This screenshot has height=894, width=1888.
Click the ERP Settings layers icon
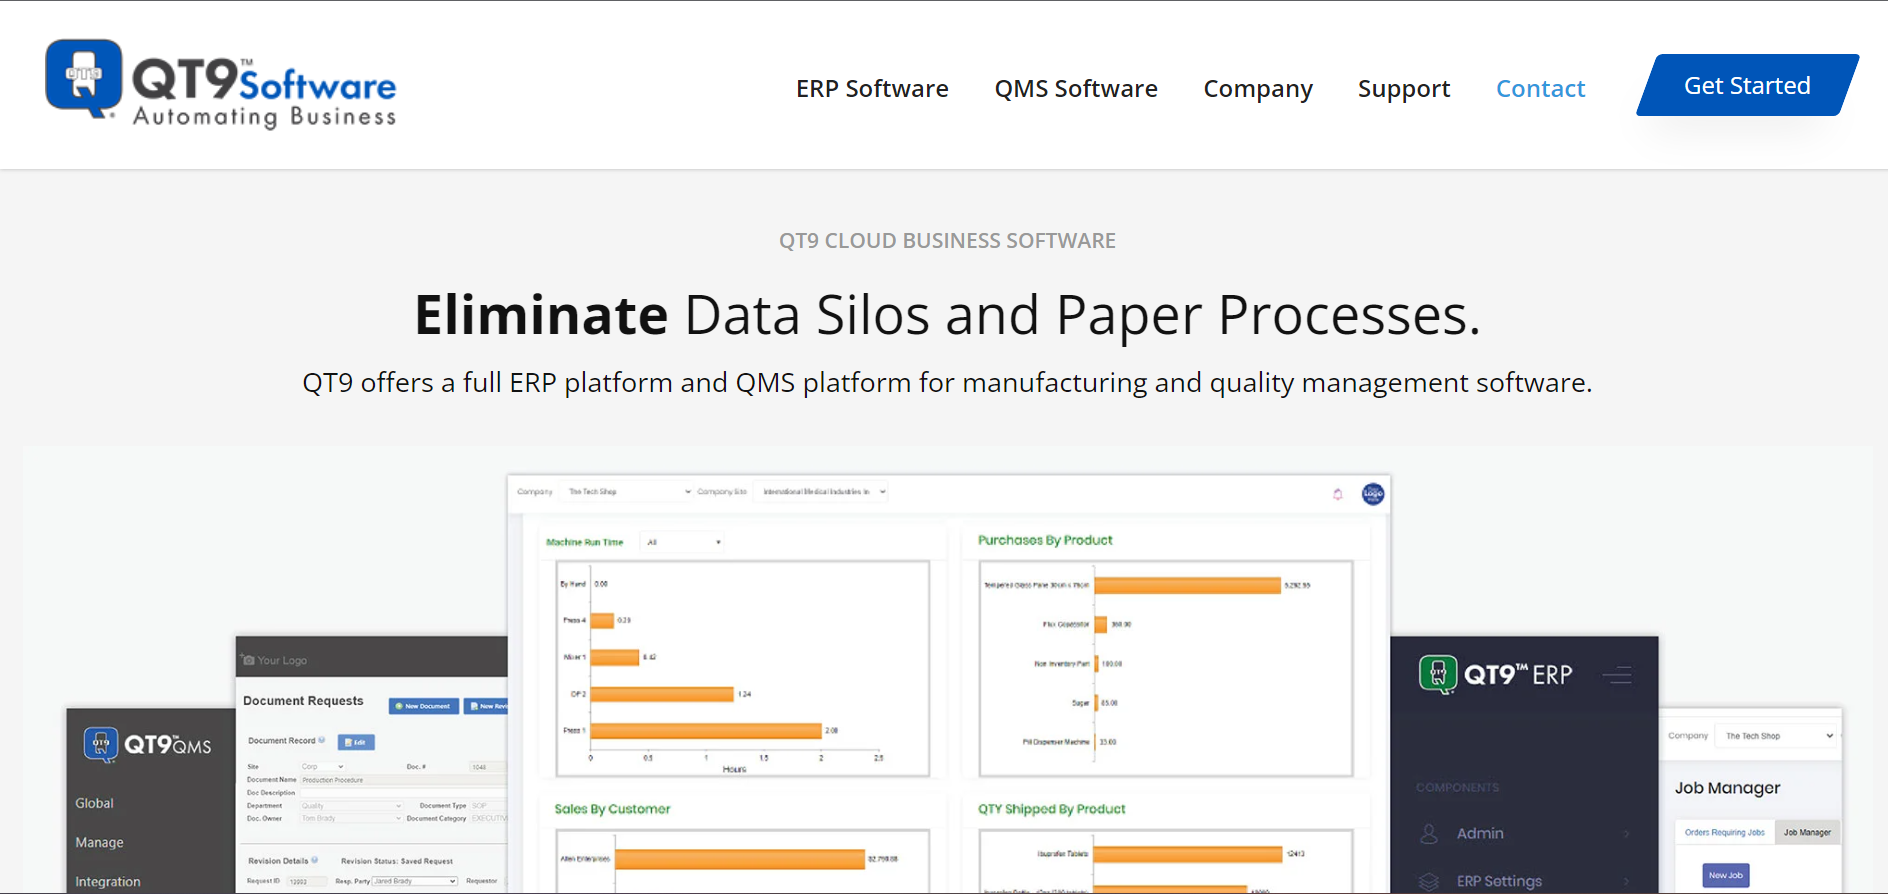click(1429, 881)
